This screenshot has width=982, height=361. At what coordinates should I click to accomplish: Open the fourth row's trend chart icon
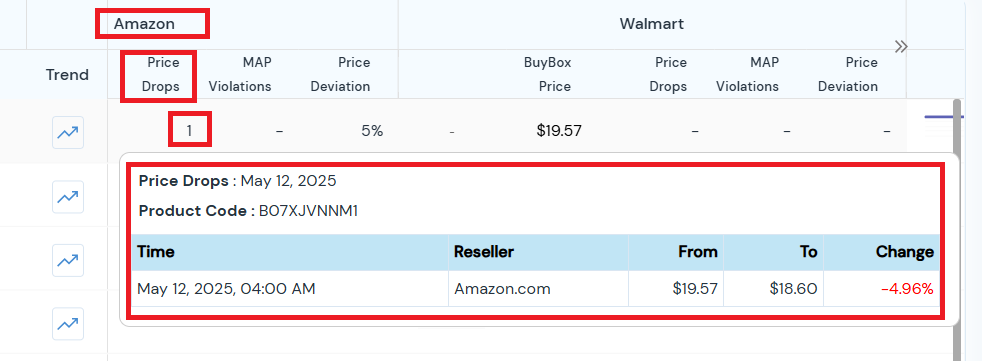pos(68,324)
